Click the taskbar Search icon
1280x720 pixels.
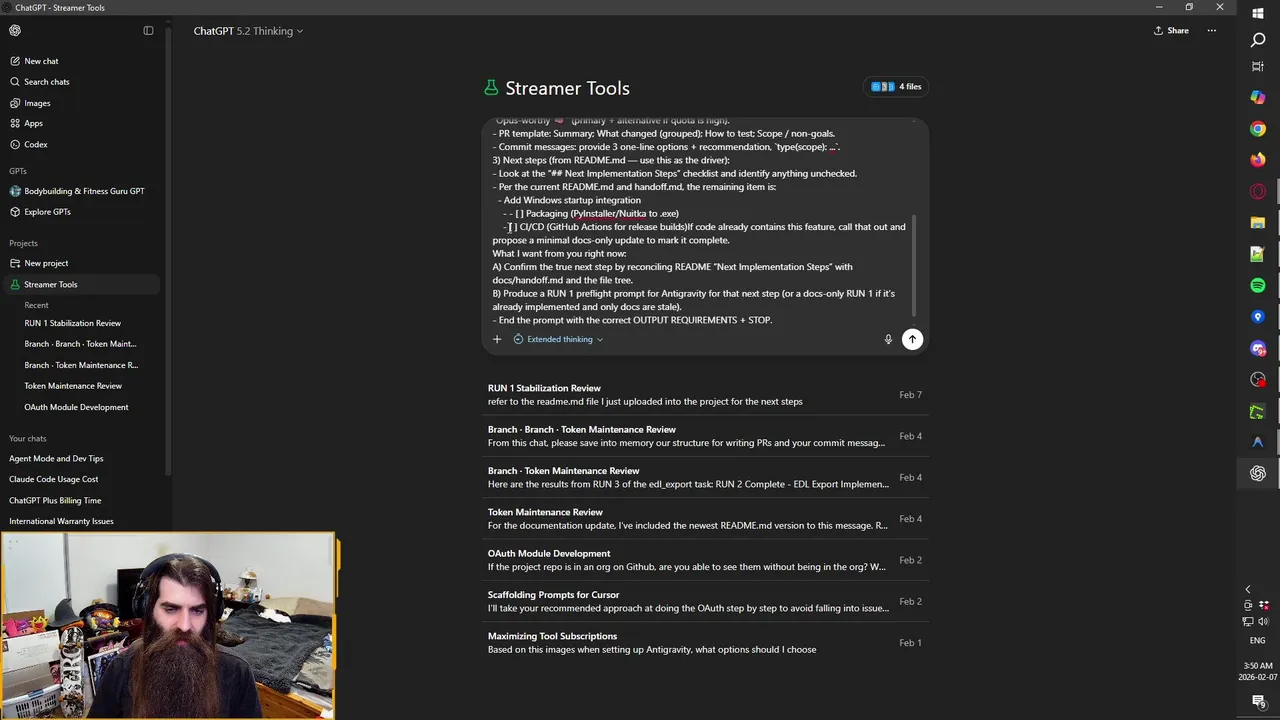pyautogui.click(x=1258, y=40)
